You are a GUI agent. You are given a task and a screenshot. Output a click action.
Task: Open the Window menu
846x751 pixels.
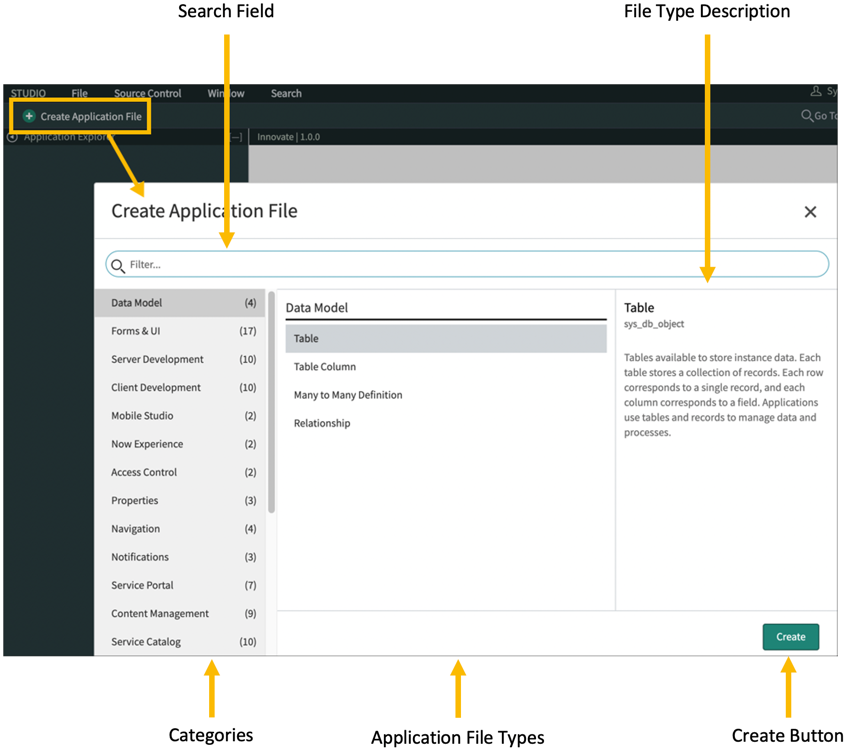point(225,93)
